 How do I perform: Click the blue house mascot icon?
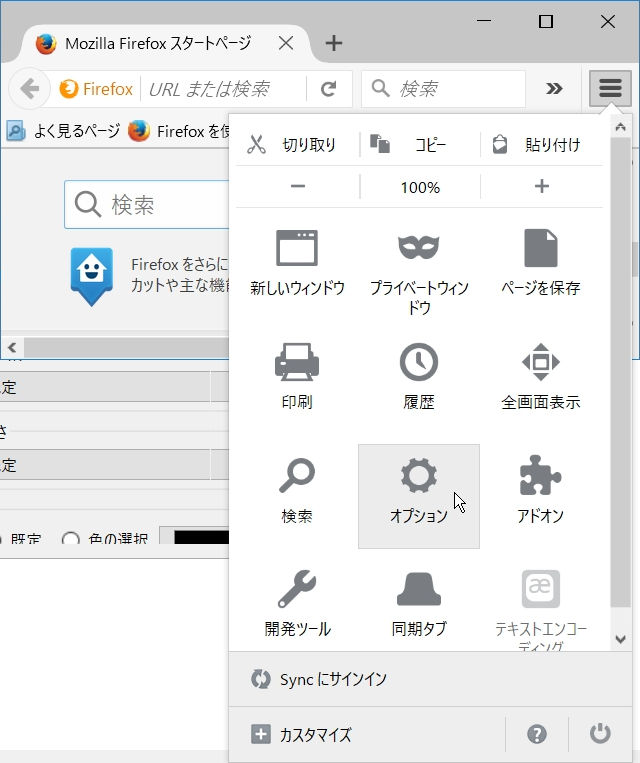pos(91,276)
